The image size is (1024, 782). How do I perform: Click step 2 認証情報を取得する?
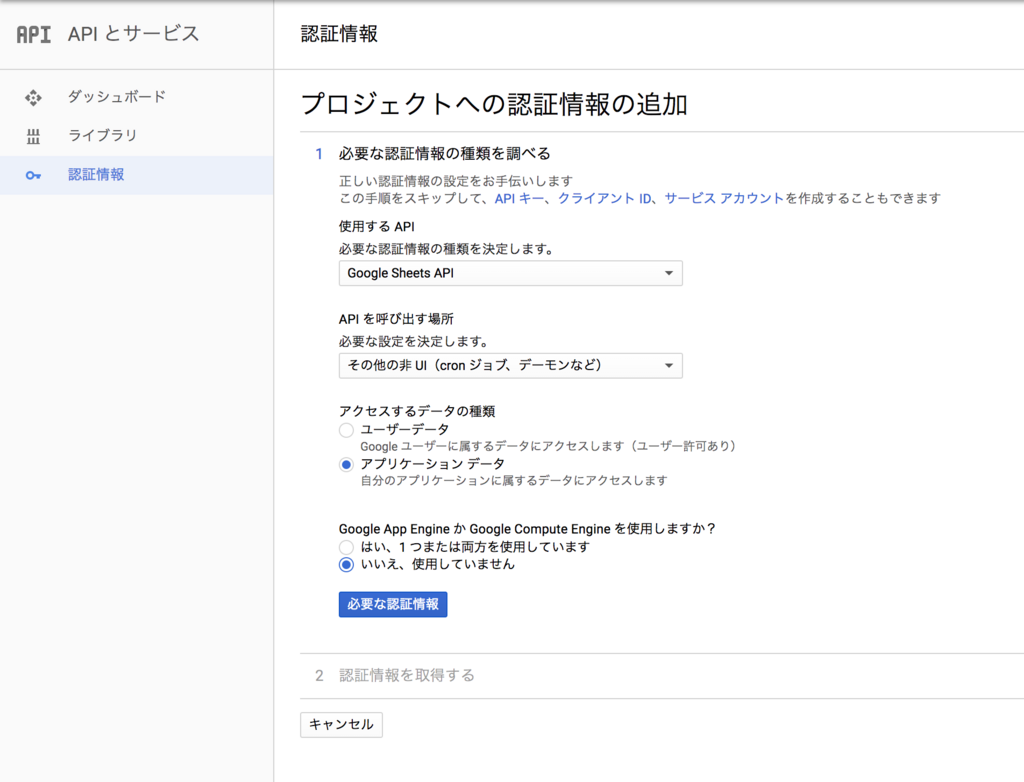[406, 676]
